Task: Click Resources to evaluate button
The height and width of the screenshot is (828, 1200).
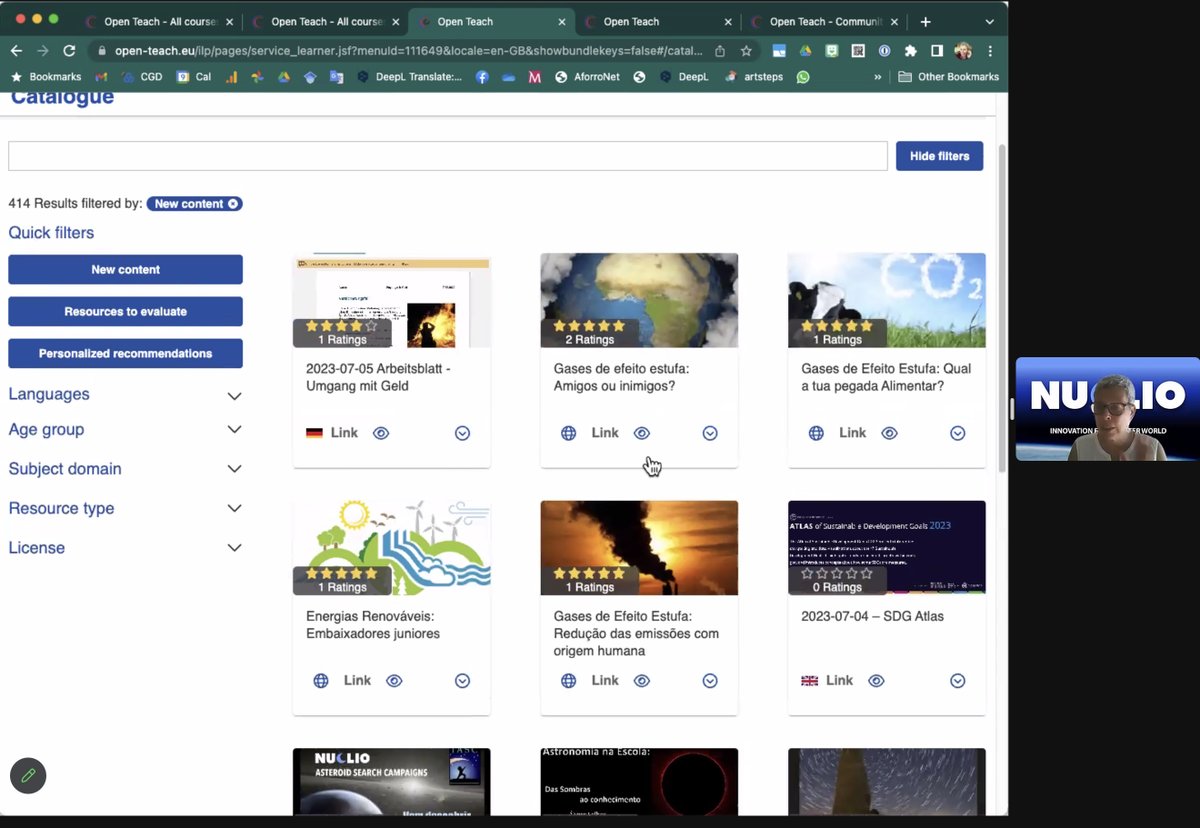Action: pos(125,312)
